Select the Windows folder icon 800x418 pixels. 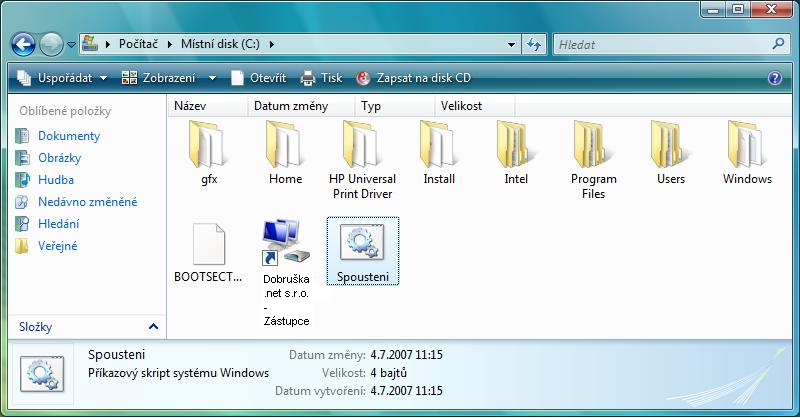[x=747, y=147]
